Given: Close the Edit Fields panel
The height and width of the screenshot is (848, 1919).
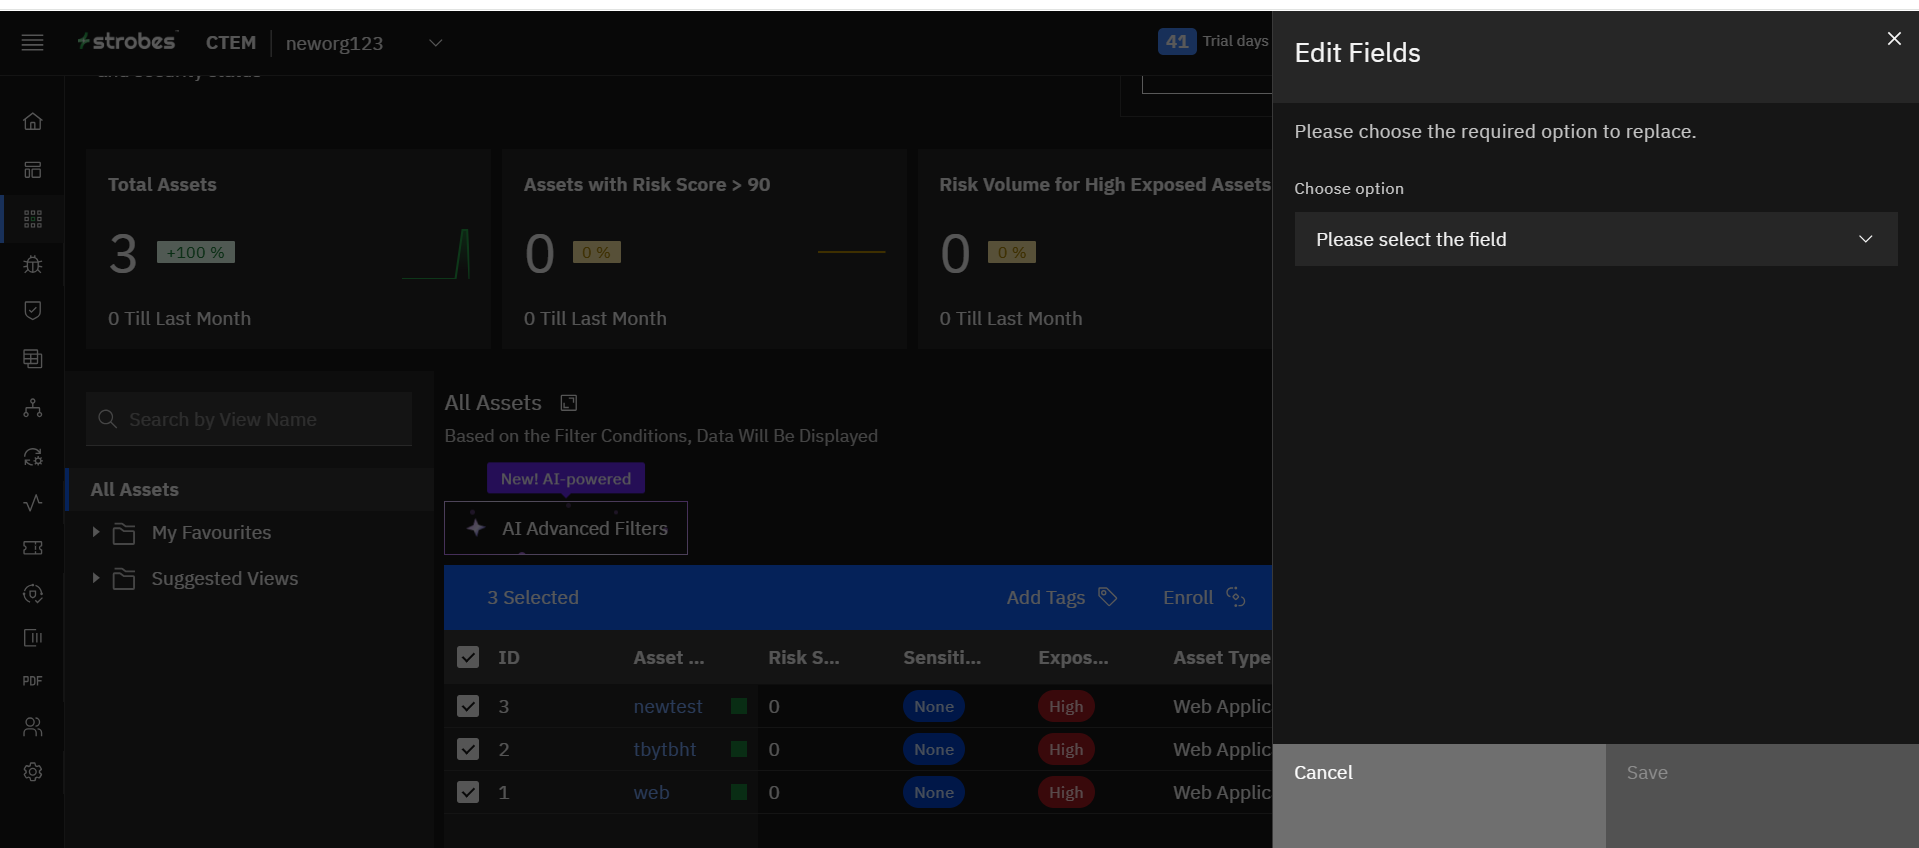Looking at the screenshot, I should tap(1893, 39).
